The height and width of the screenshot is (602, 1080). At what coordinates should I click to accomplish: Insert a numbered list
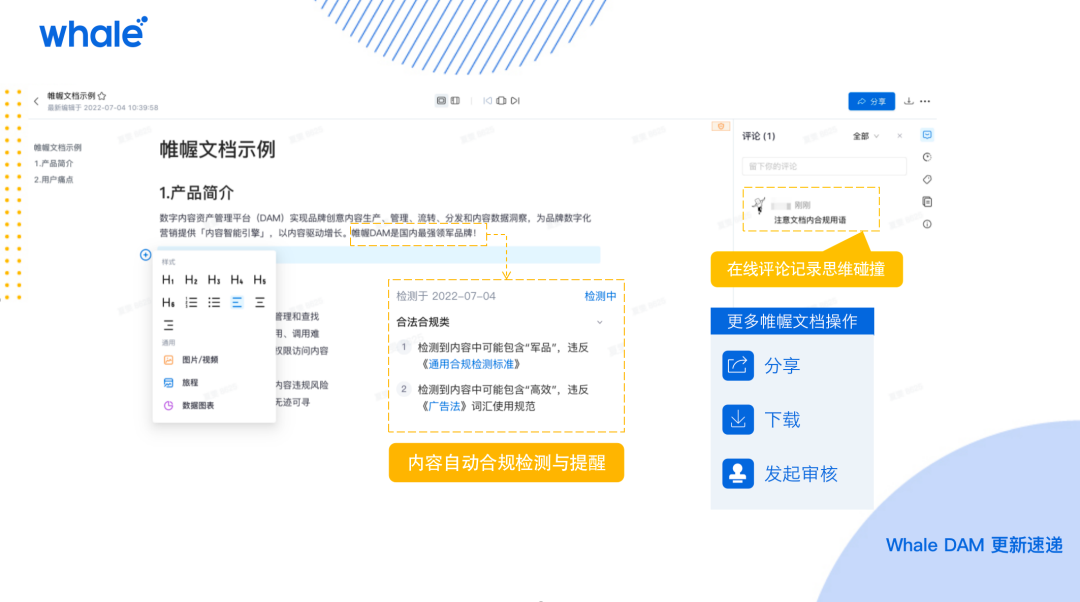pos(191,302)
